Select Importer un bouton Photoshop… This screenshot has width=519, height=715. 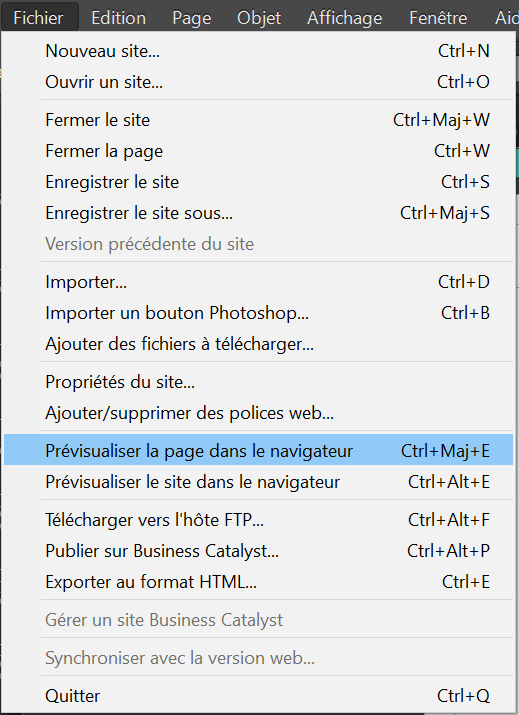click(259, 313)
